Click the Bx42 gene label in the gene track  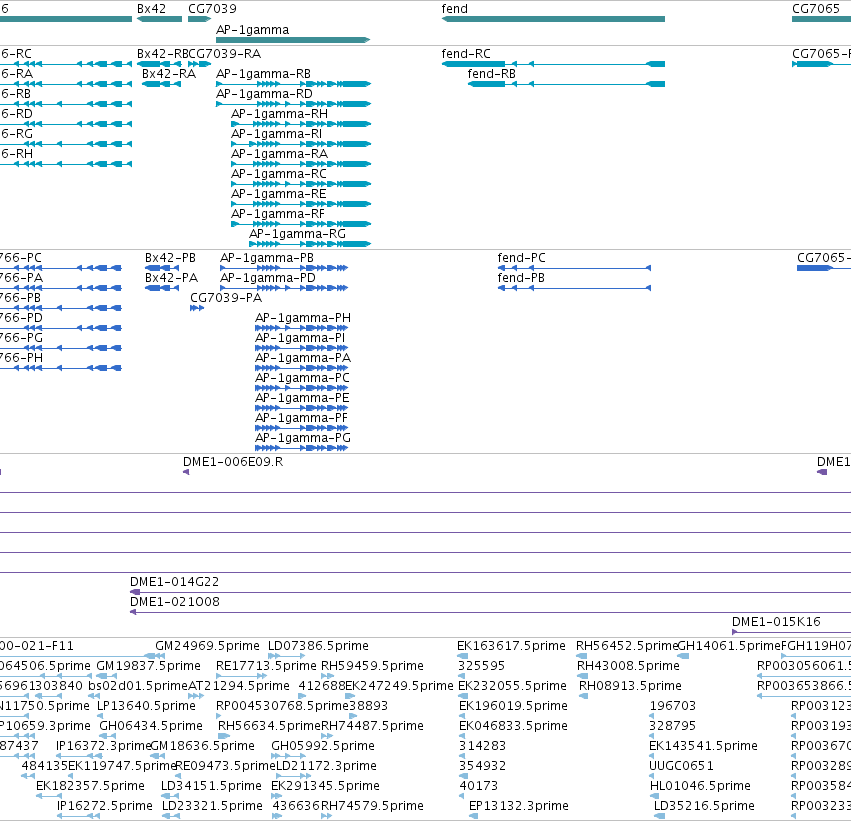click(151, 9)
